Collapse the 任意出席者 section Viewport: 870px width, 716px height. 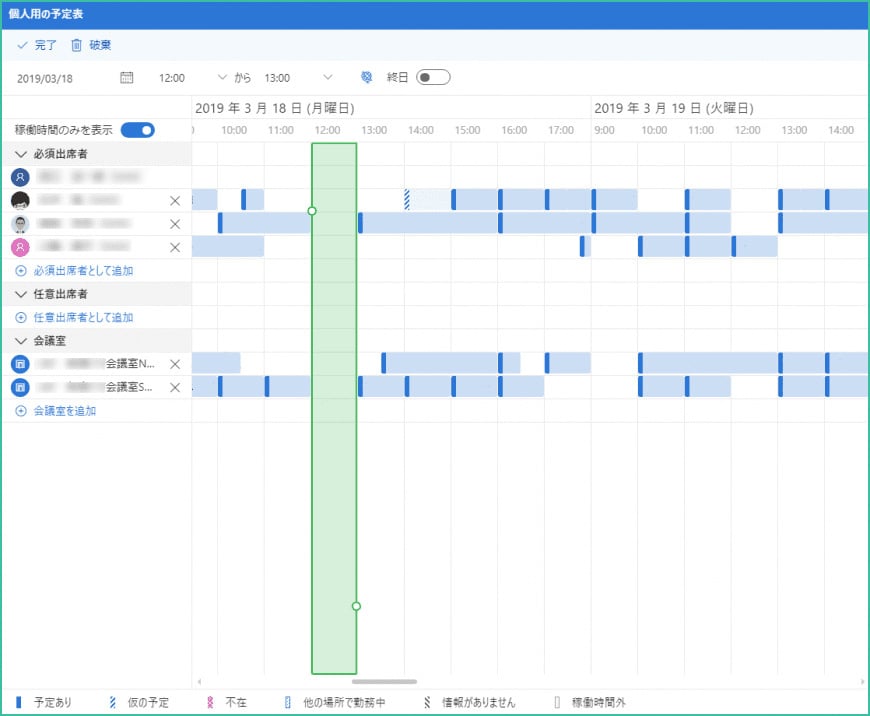(21, 294)
